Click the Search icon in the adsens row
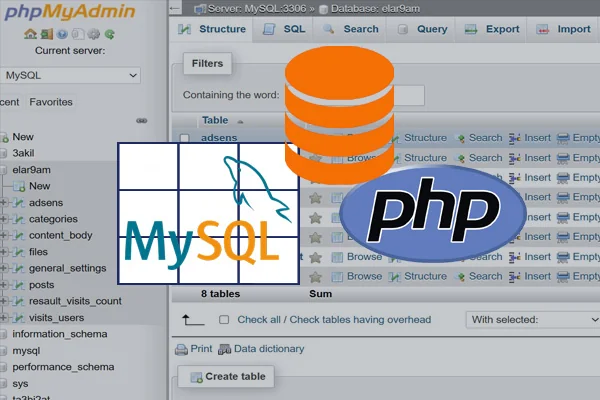 [461, 138]
